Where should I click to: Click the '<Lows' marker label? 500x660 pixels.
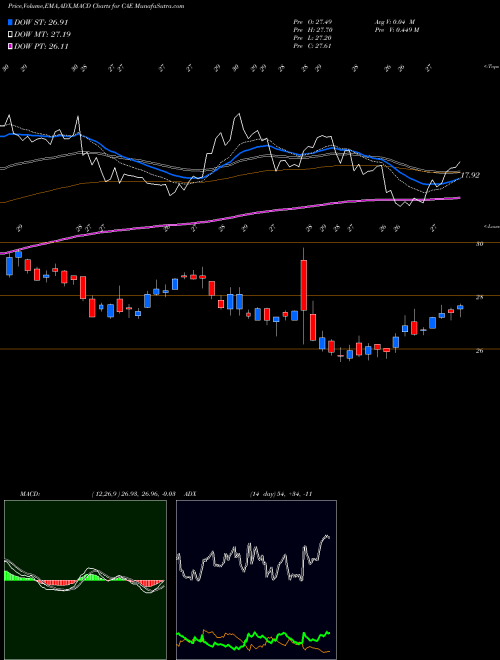click(491, 226)
